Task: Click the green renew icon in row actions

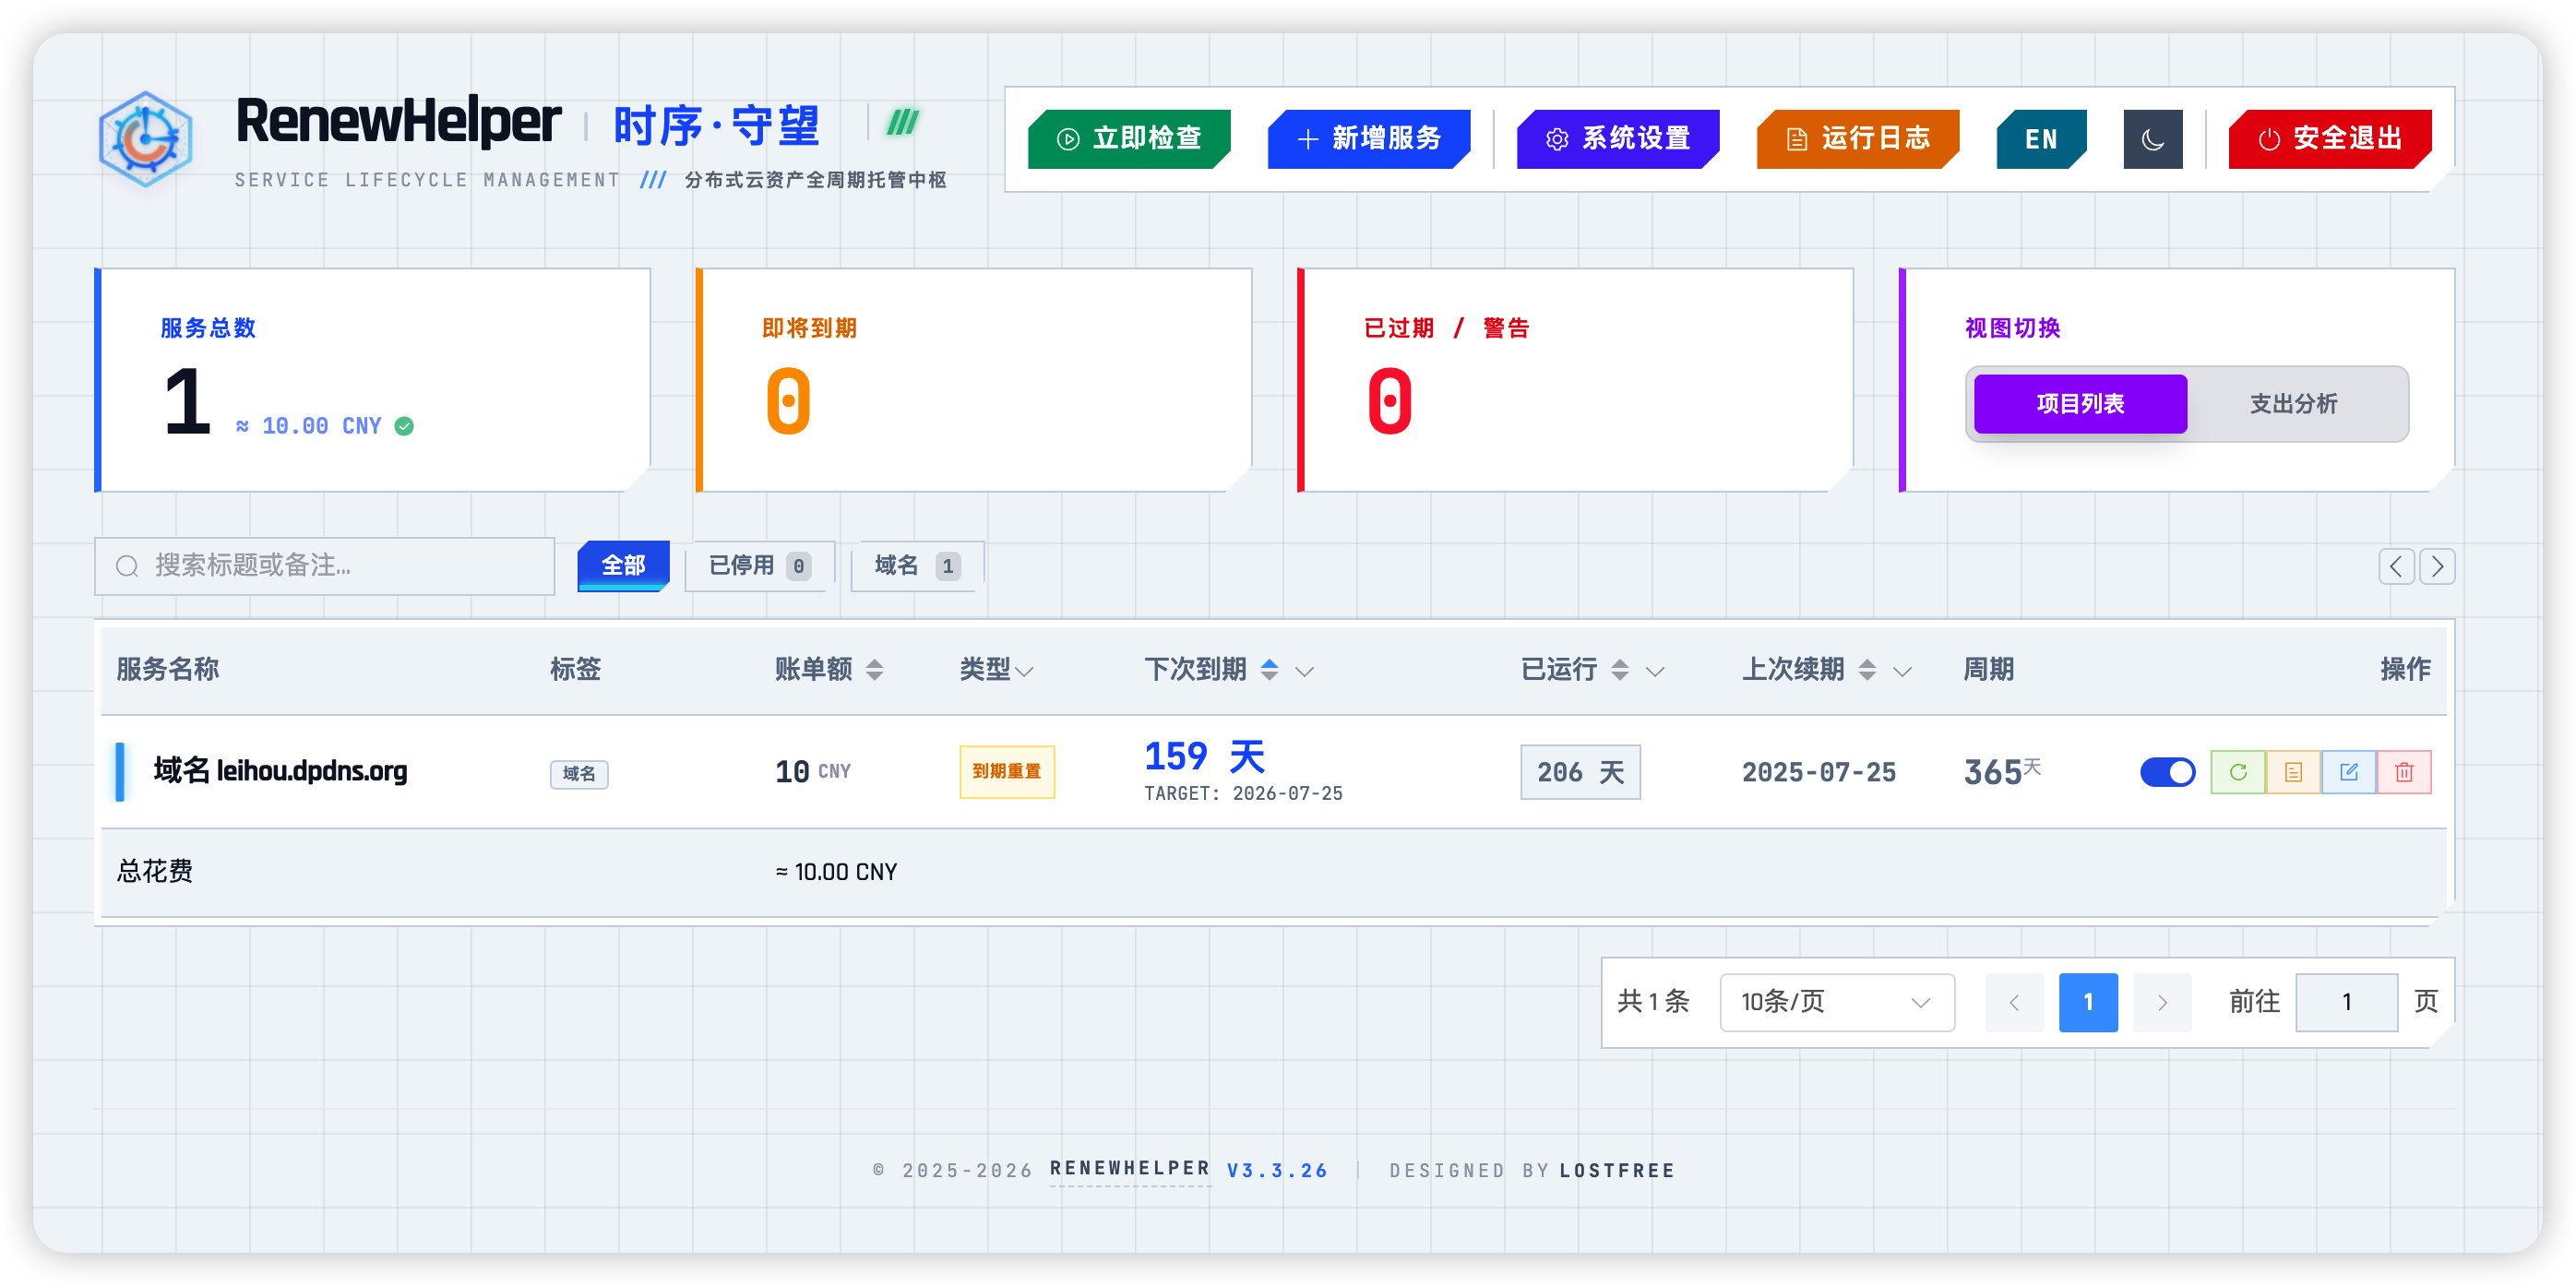Action: click(x=2237, y=772)
